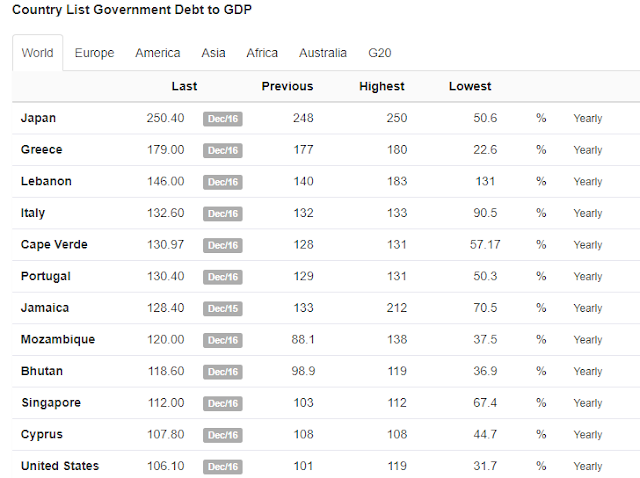Screen dimensions: 640x478
Task: Click the United States link
Action: pos(60,466)
